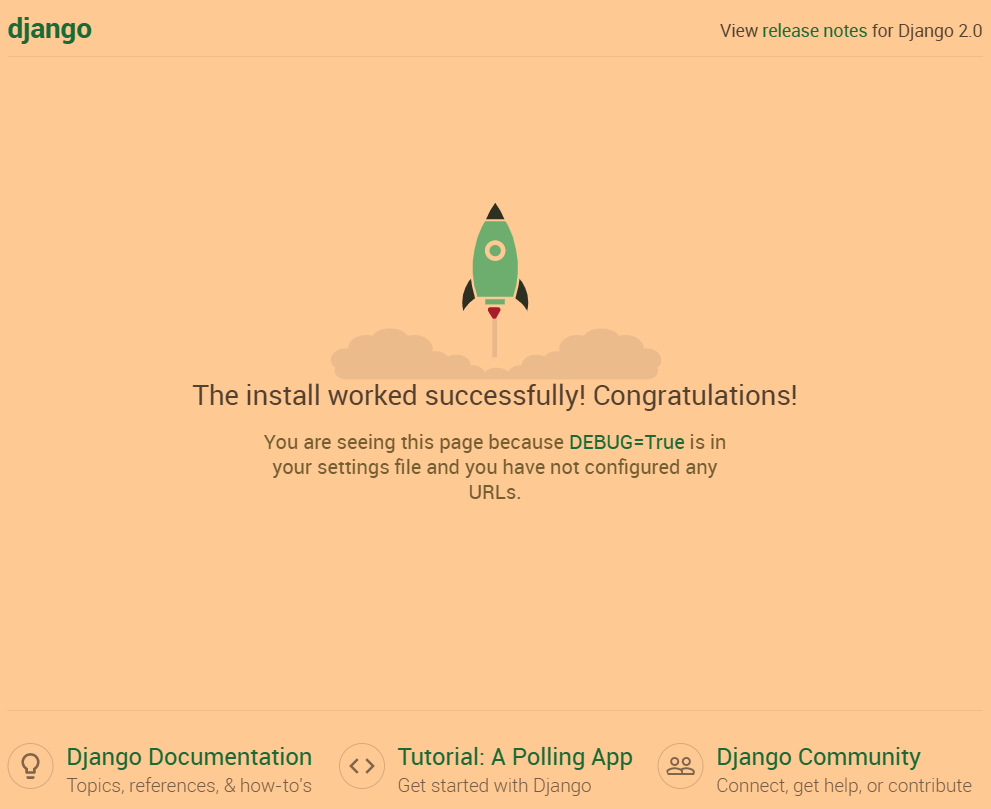The width and height of the screenshot is (991, 809).
Task: Click the lightbulb documentation icon
Action: click(x=30, y=766)
